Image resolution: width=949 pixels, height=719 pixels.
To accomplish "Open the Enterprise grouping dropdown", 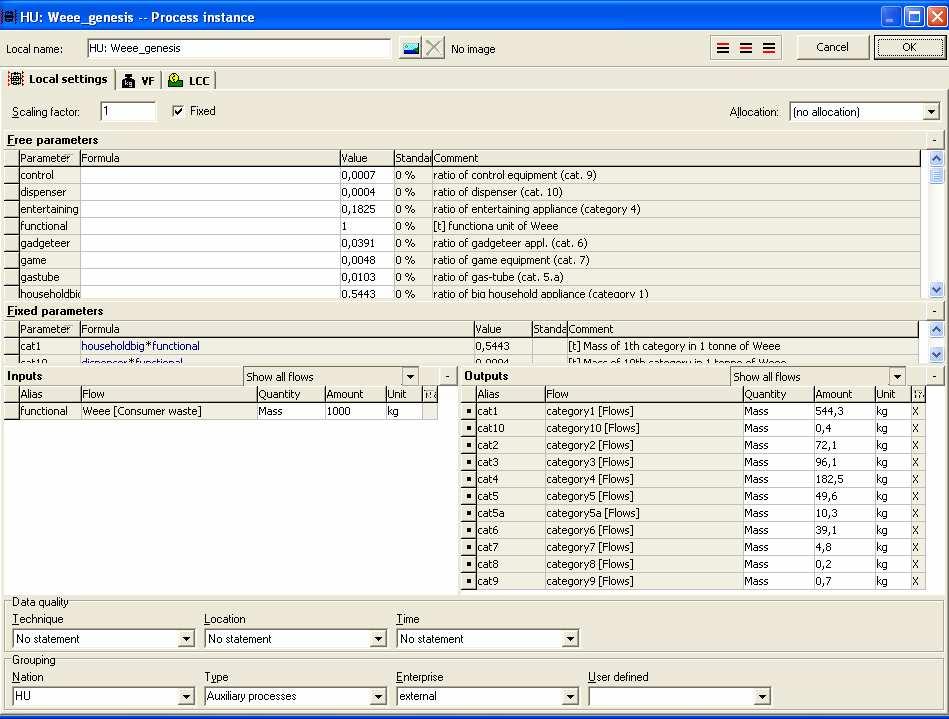I will coord(570,697).
